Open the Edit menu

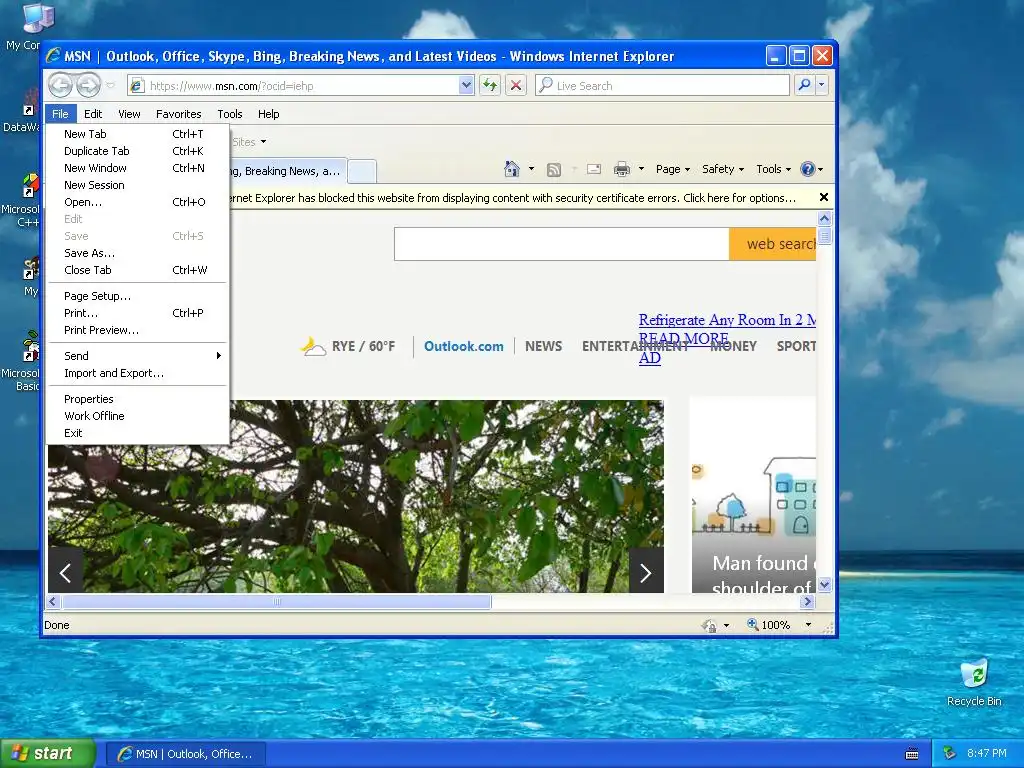[93, 114]
